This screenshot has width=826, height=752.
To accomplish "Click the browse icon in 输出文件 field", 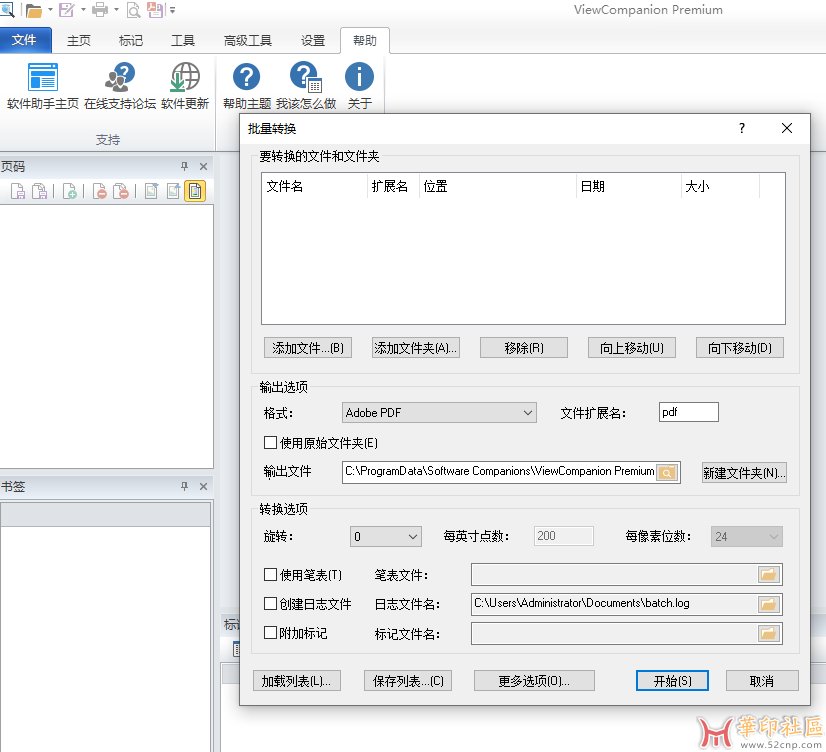I will [x=667, y=472].
